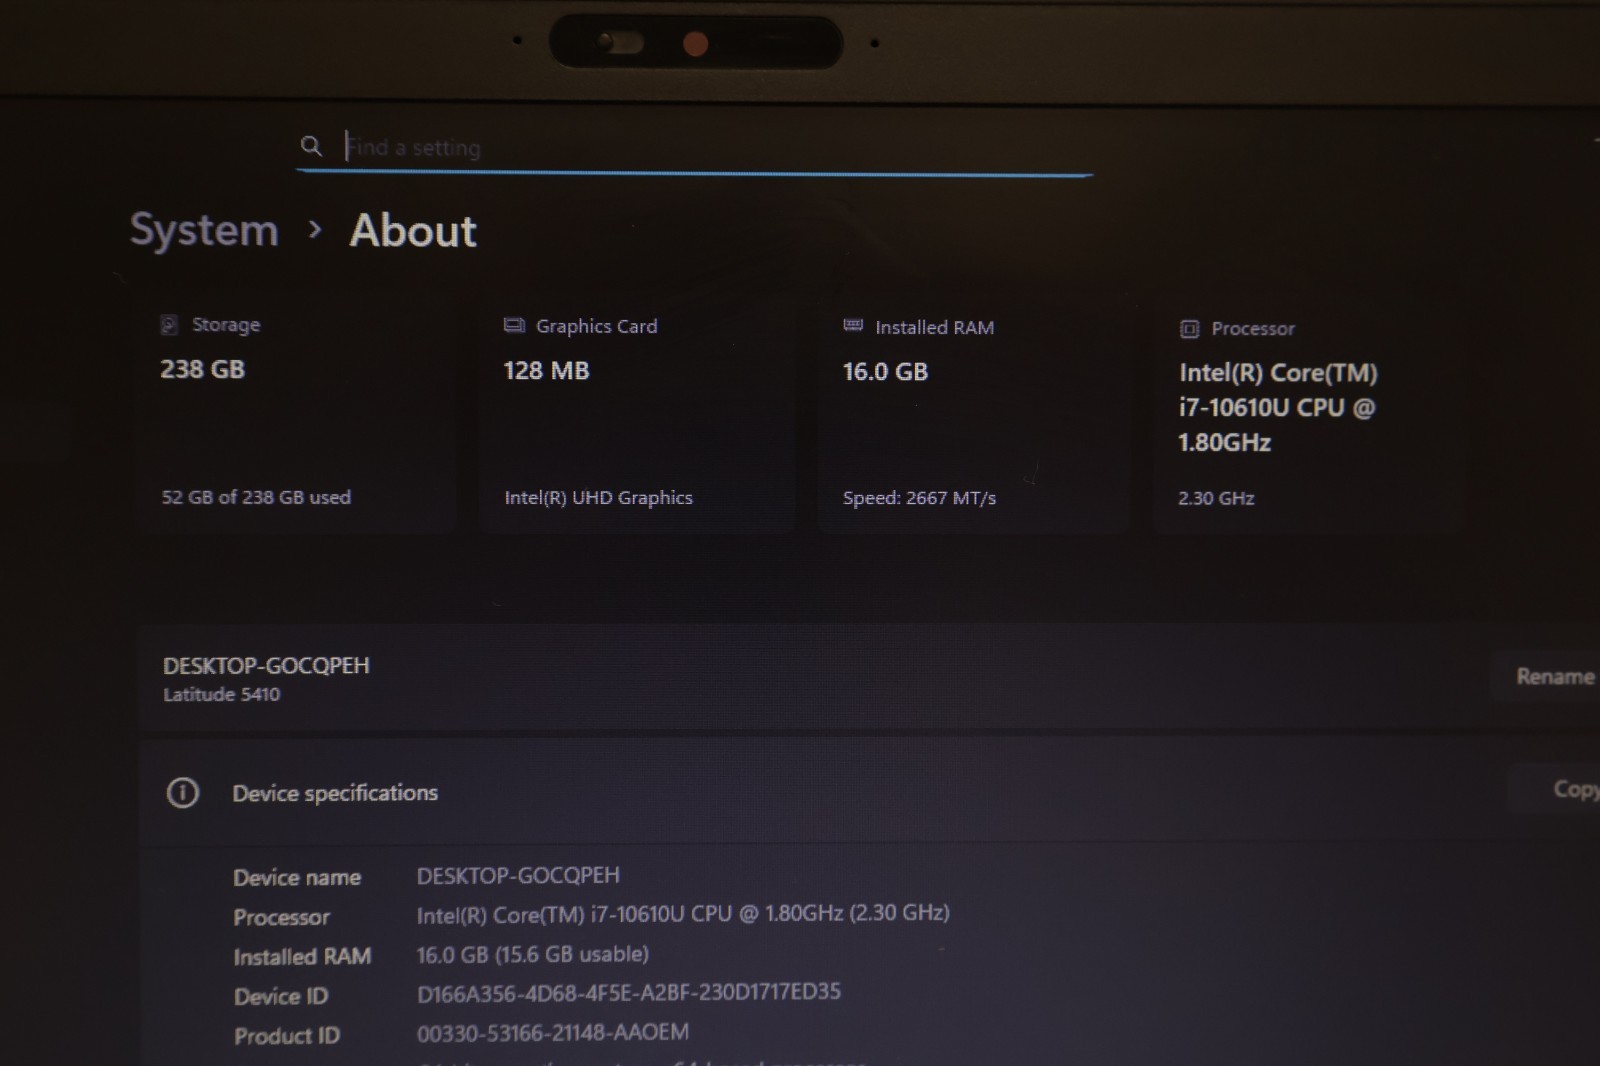The width and height of the screenshot is (1600, 1066).
Task: Collapse the Device specifications section header
Action: point(870,792)
